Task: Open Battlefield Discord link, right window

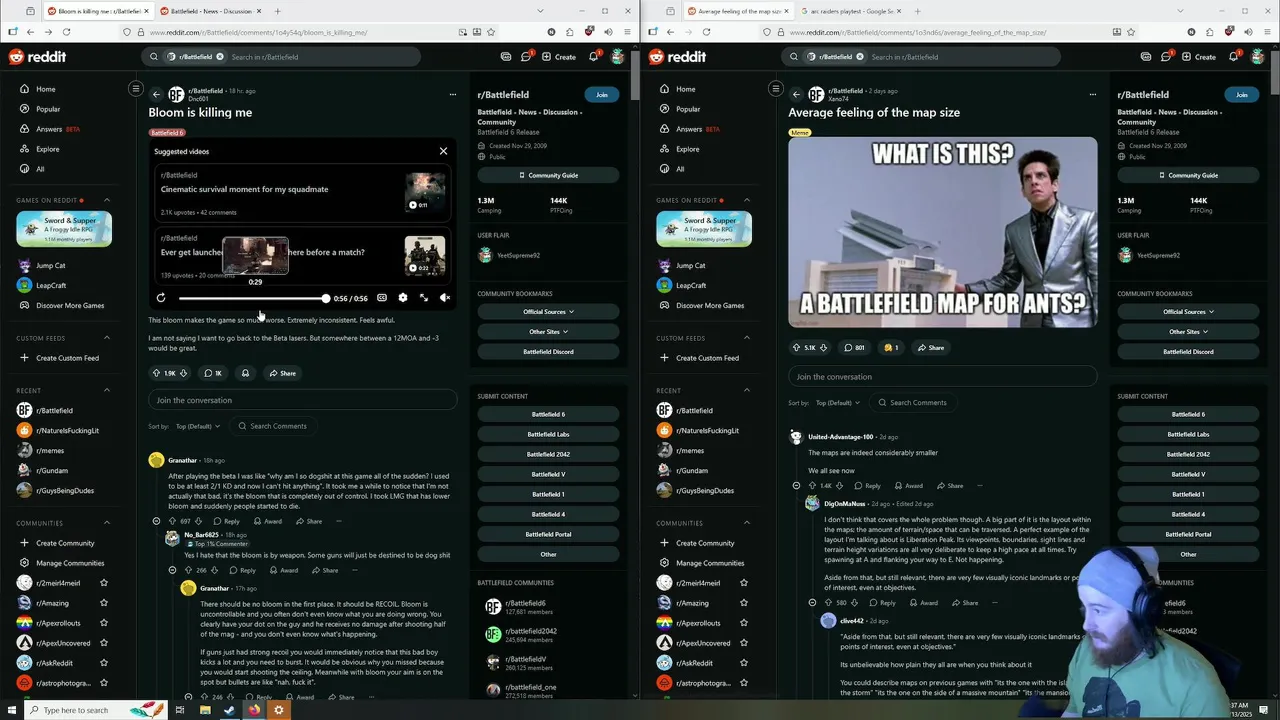Action: point(1188,352)
